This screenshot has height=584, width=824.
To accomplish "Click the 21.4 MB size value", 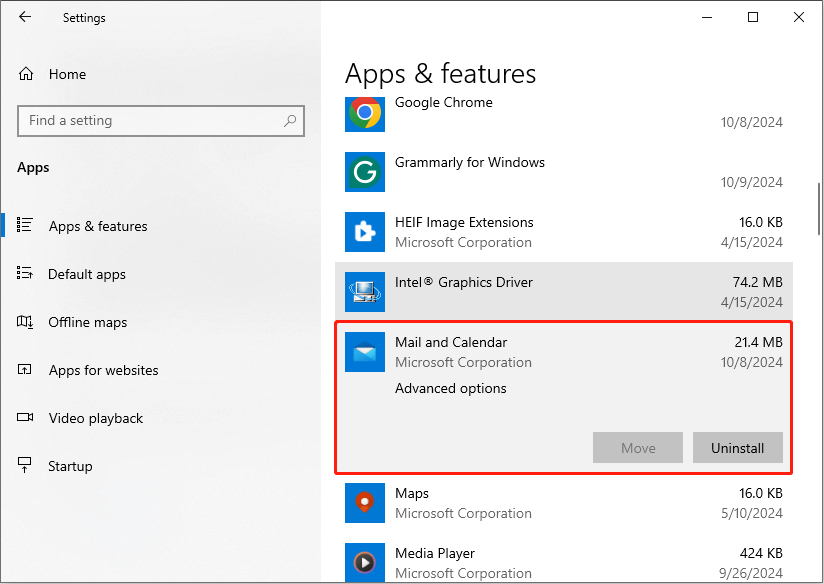I will [759, 342].
